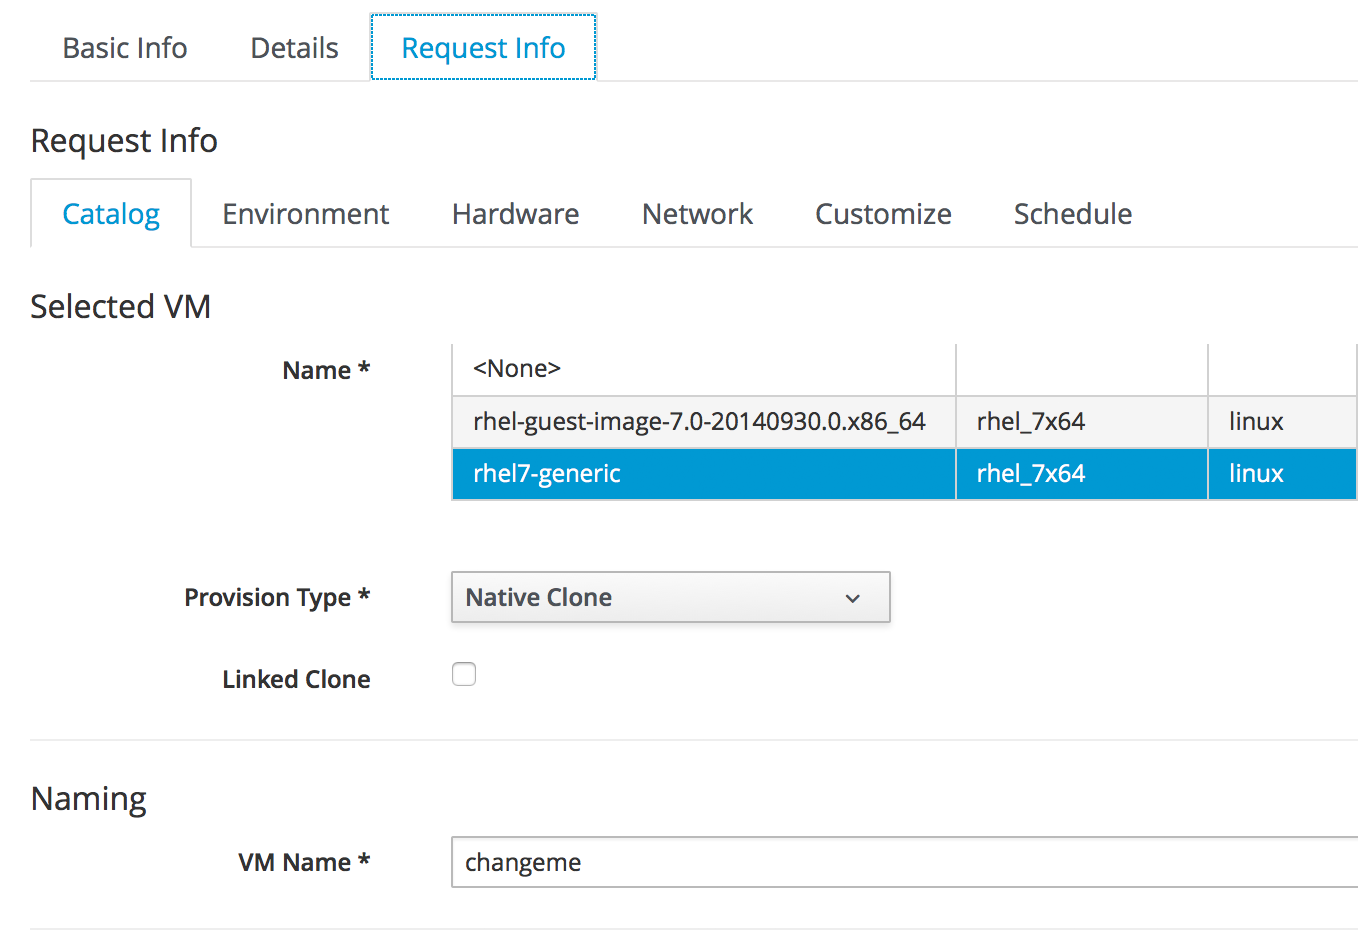The width and height of the screenshot is (1358, 930).
Task: Open the Network sub-tab
Action: pyautogui.click(x=697, y=214)
